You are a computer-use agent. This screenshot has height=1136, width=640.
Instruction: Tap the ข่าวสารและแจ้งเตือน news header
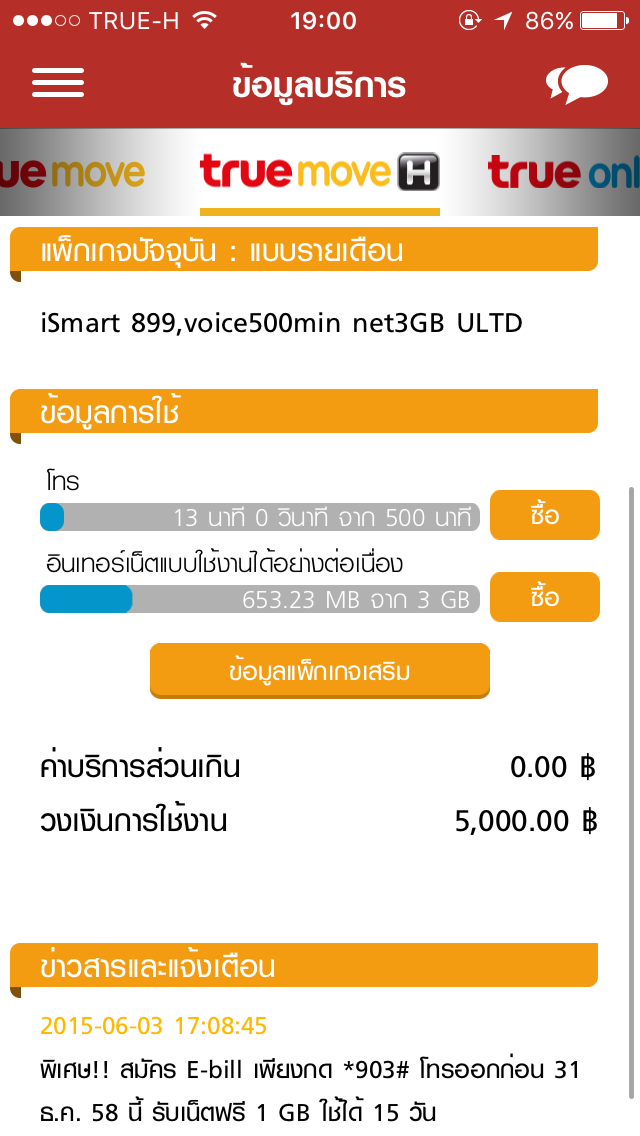tap(304, 967)
